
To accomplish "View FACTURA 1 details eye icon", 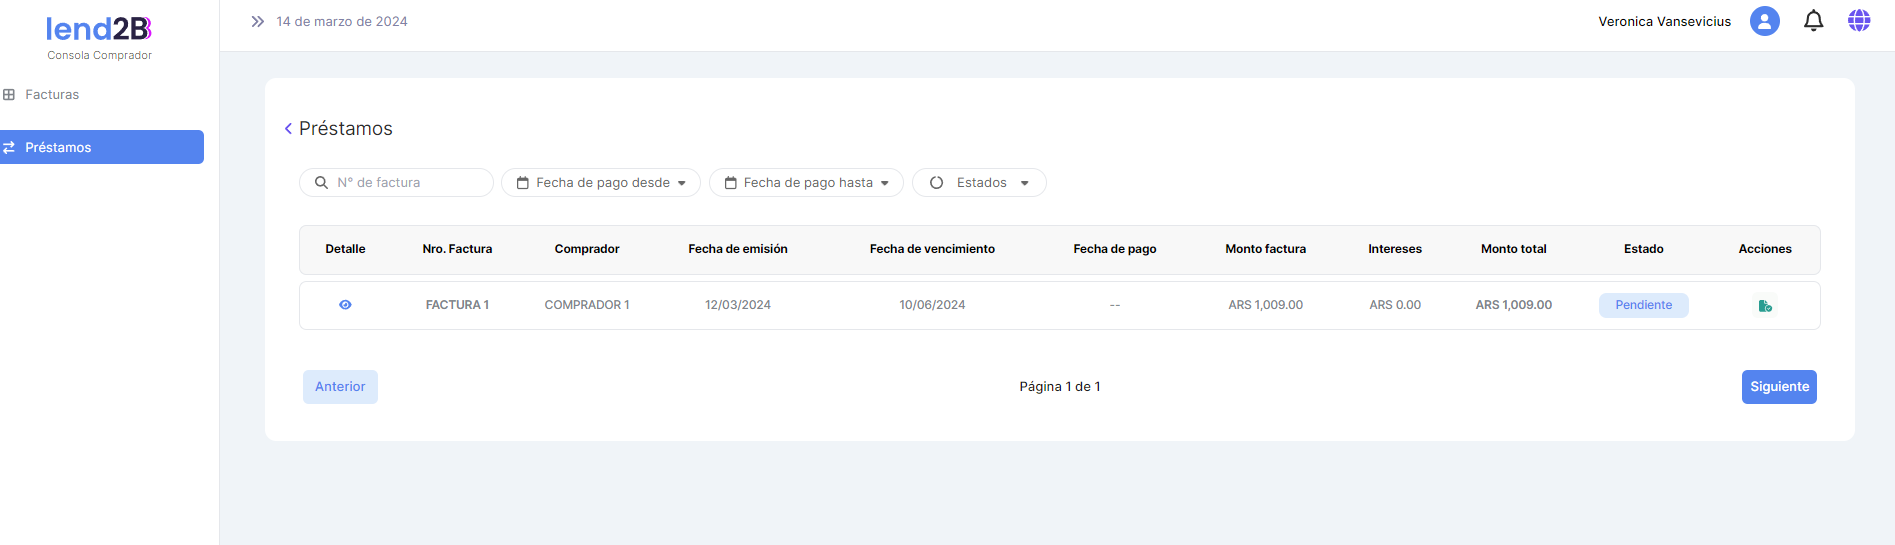I will (x=345, y=305).
